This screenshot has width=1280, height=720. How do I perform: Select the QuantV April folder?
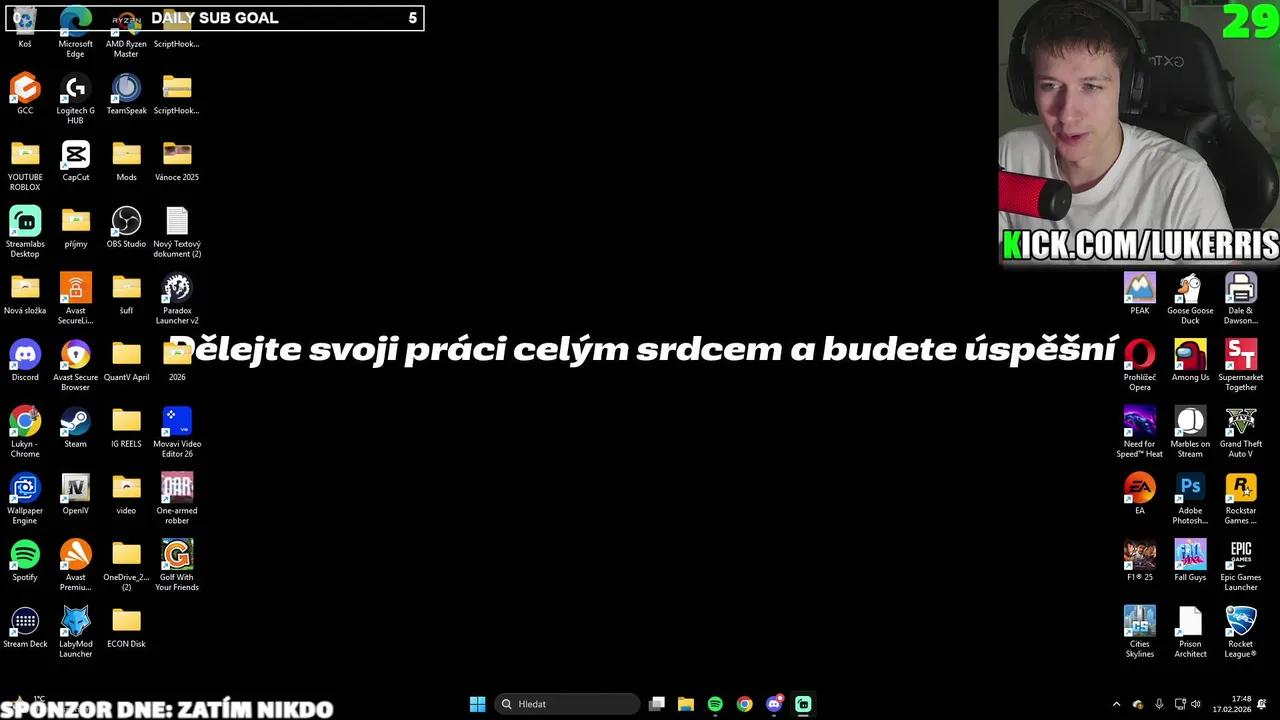pyautogui.click(x=126, y=354)
